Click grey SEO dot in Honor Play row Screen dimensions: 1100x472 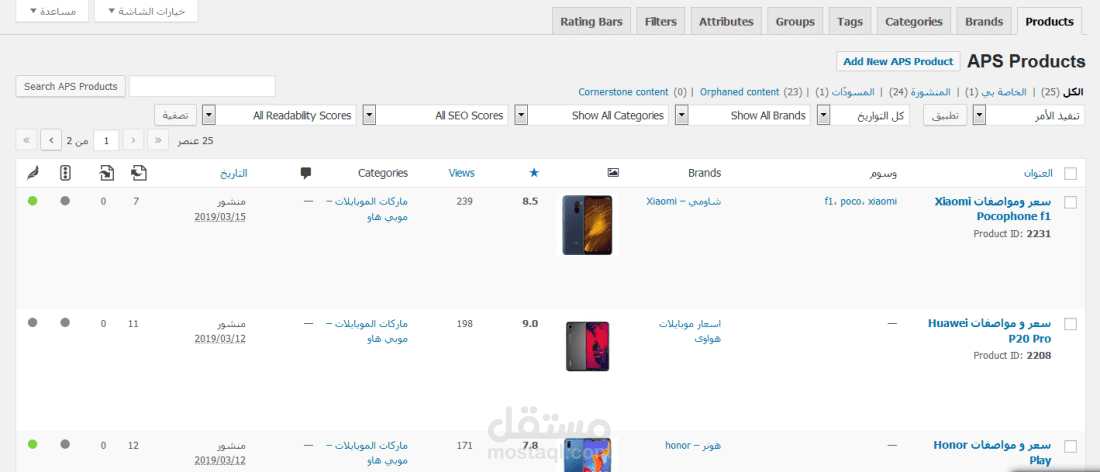pyautogui.click(x=65, y=444)
